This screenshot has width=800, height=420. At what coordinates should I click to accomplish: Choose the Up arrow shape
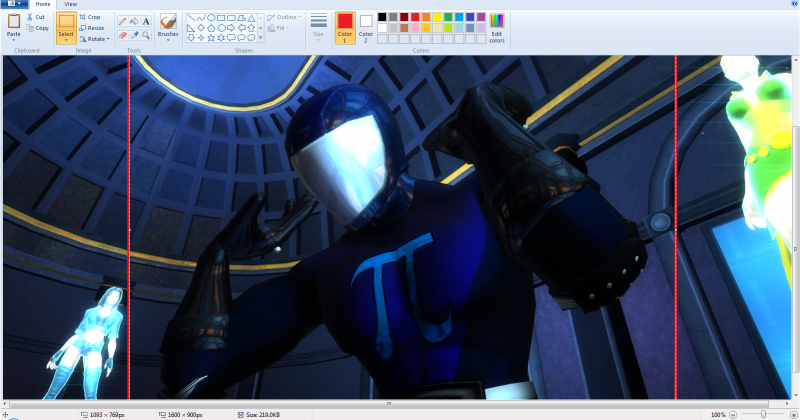[x=252, y=28]
